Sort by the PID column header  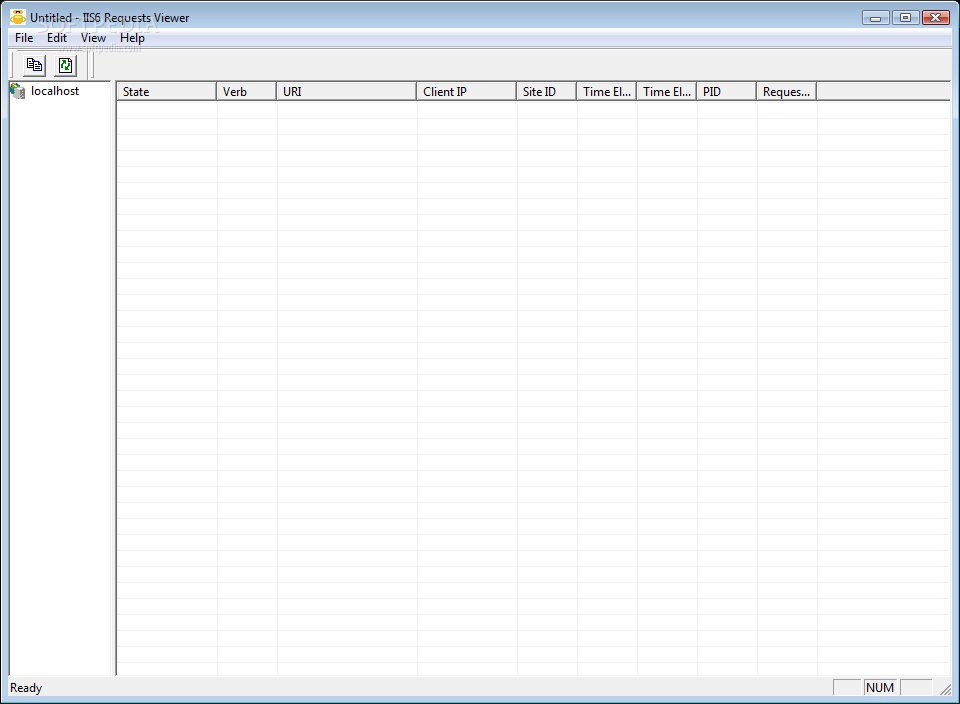coord(726,92)
